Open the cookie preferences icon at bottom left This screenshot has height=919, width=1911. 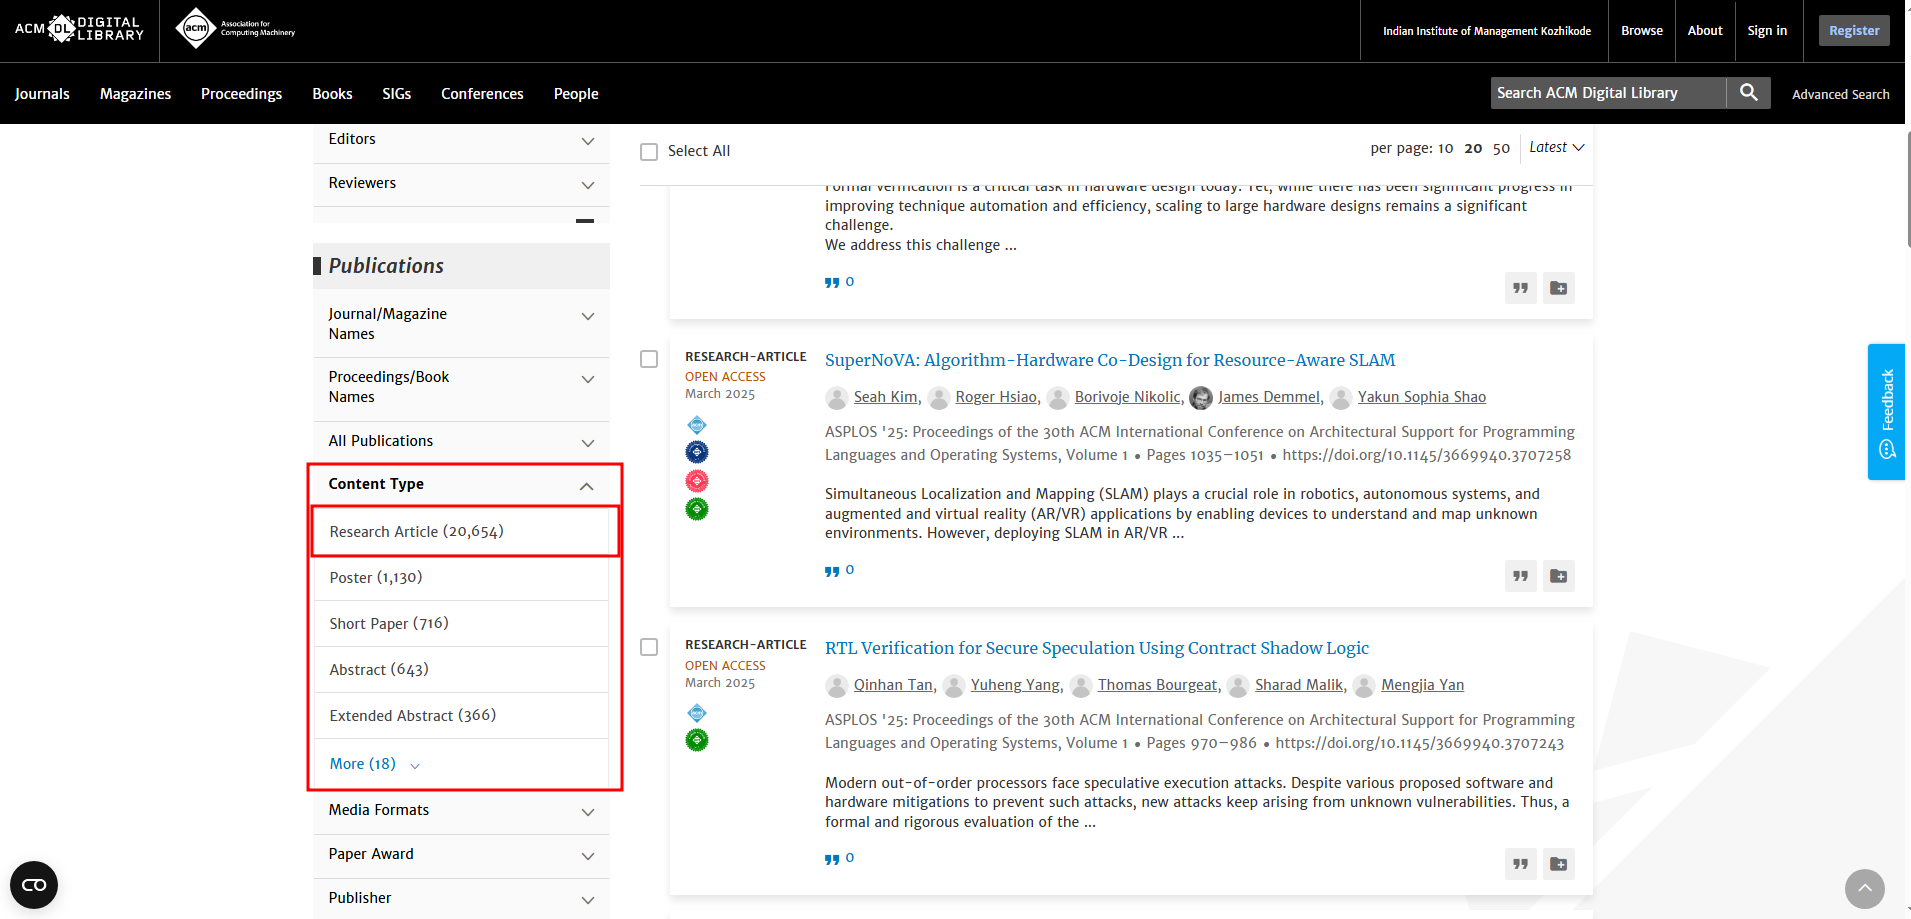tap(34, 885)
